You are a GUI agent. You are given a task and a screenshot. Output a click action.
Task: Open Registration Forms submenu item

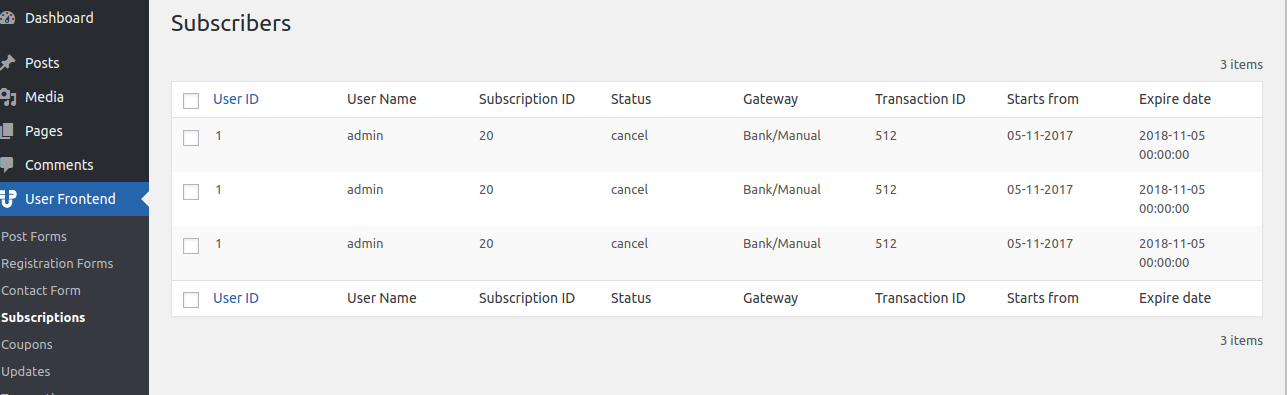tap(57, 263)
